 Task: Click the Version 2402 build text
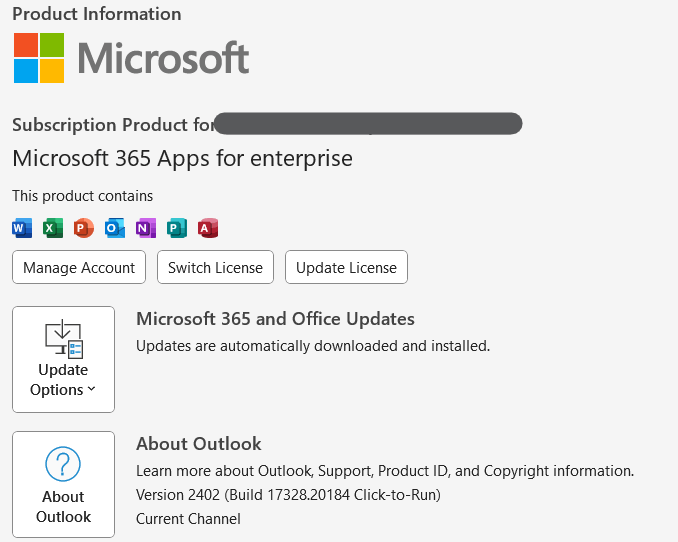[x=288, y=495]
